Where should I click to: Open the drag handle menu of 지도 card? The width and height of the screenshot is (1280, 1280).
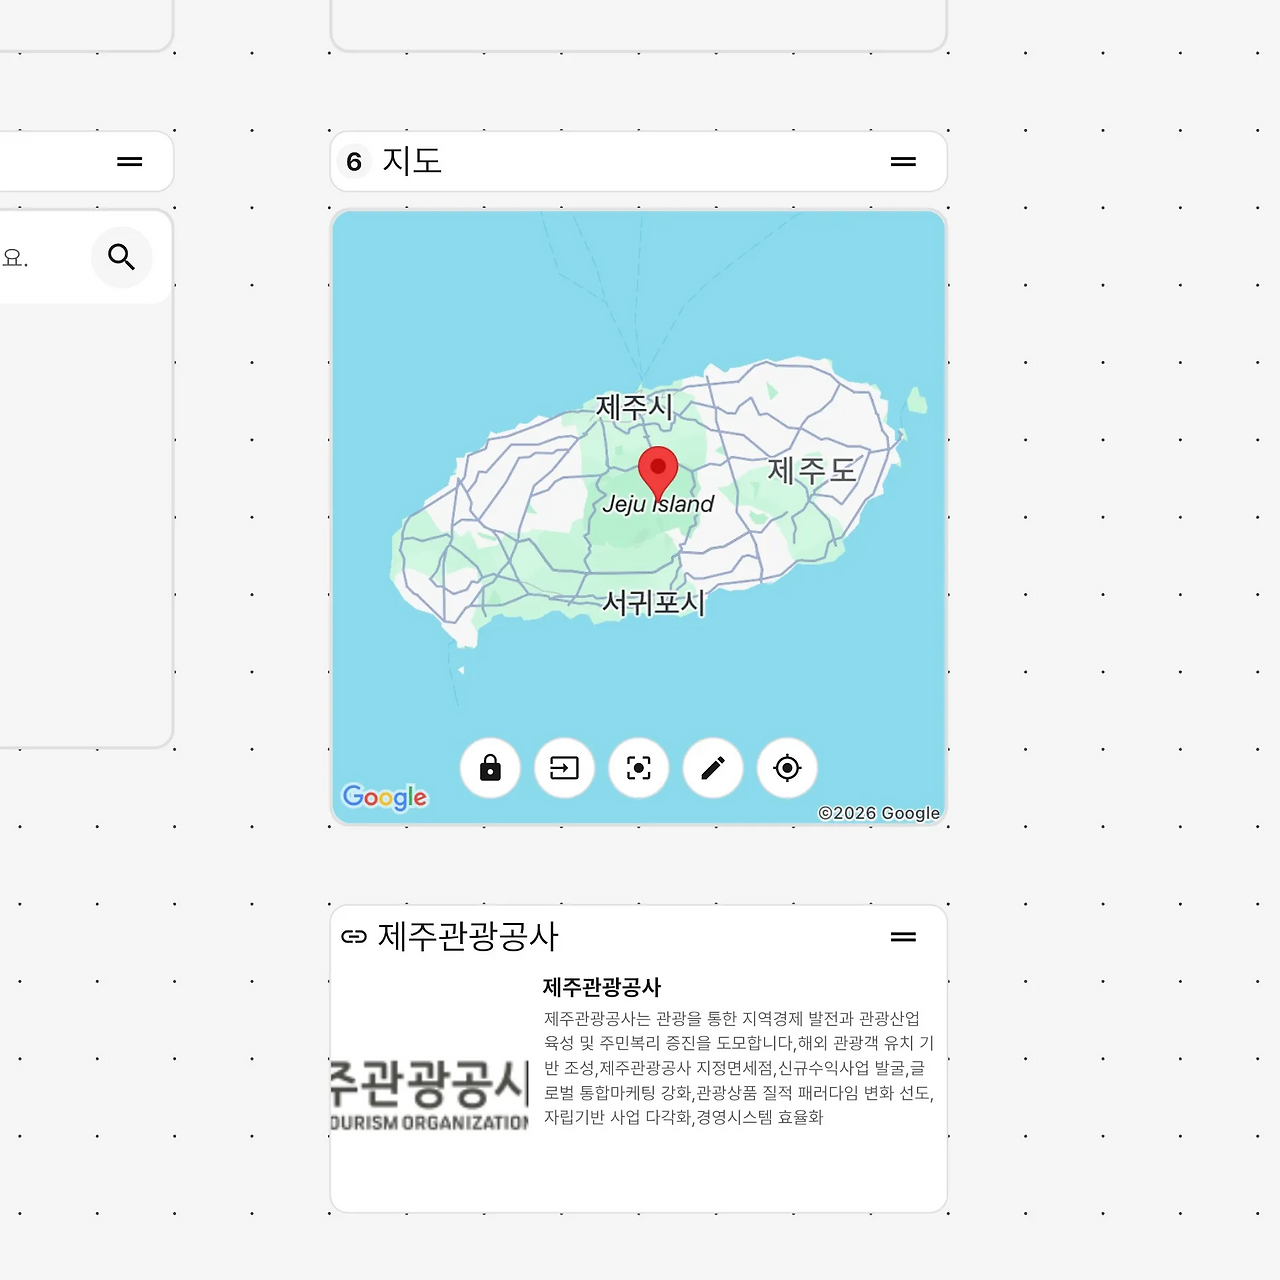[x=903, y=161]
